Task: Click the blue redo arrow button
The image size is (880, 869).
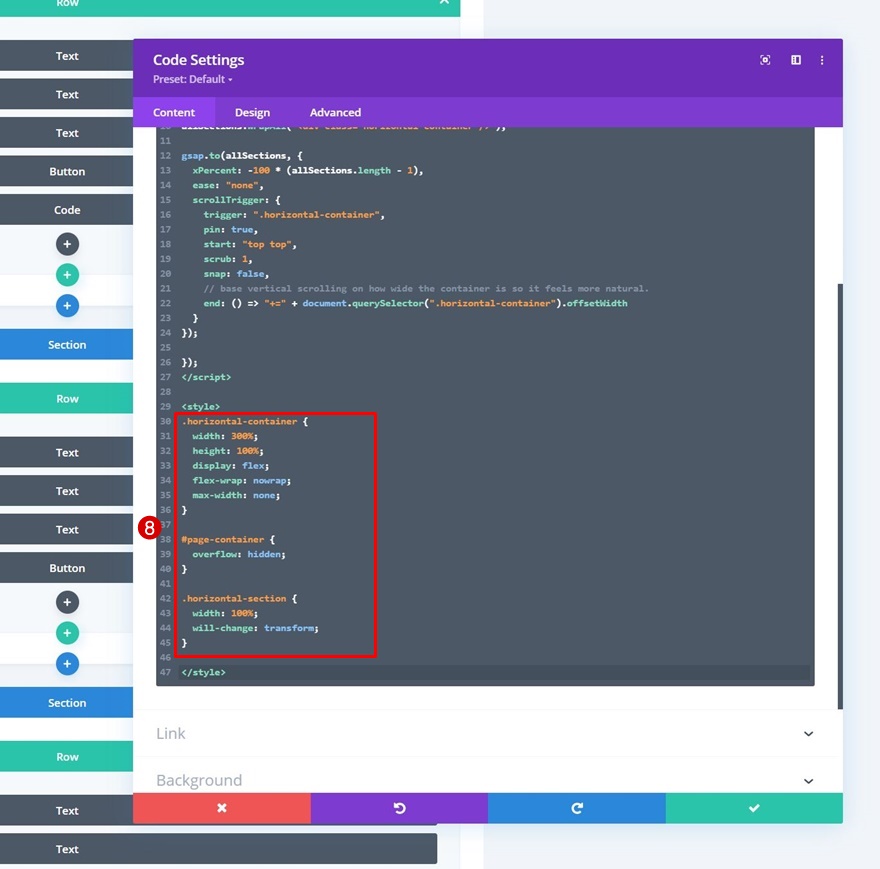Action: (576, 808)
